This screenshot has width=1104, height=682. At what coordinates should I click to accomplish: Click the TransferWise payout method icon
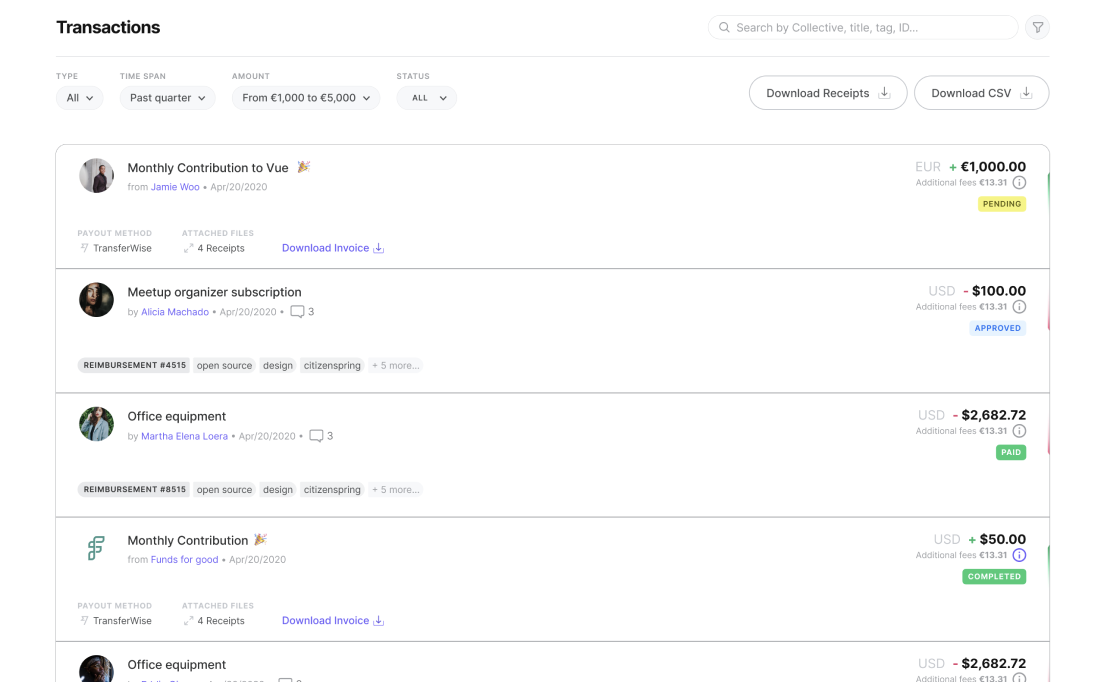(x=83, y=247)
